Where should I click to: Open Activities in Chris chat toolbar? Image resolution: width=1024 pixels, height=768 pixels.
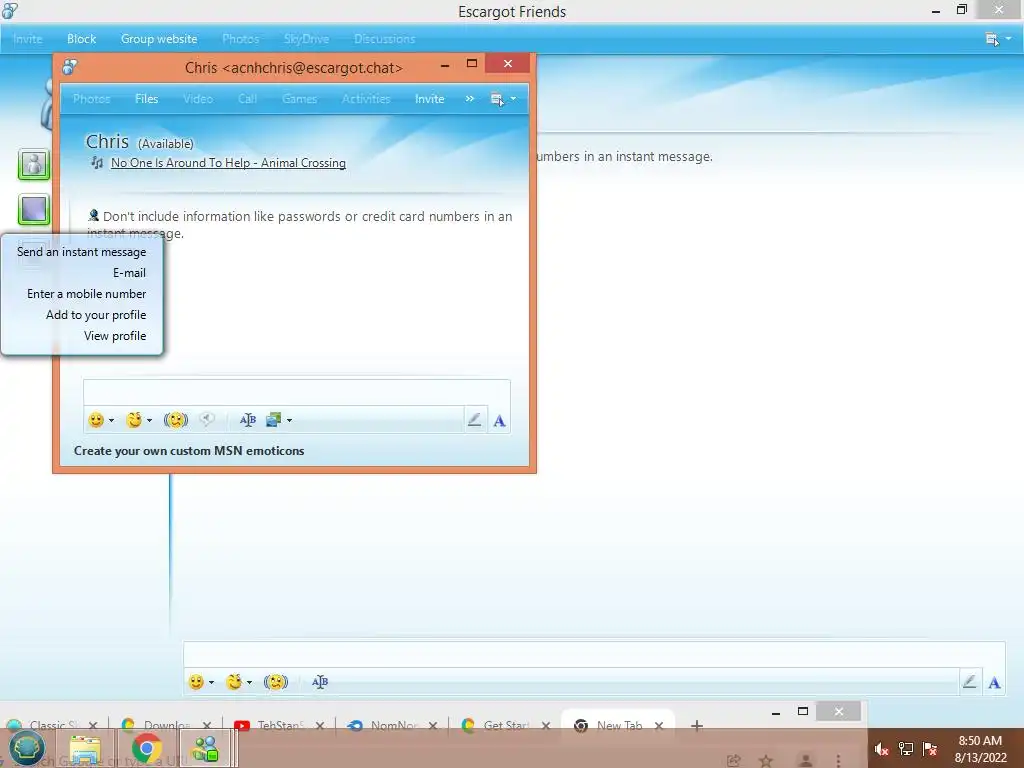pos(366,99)
